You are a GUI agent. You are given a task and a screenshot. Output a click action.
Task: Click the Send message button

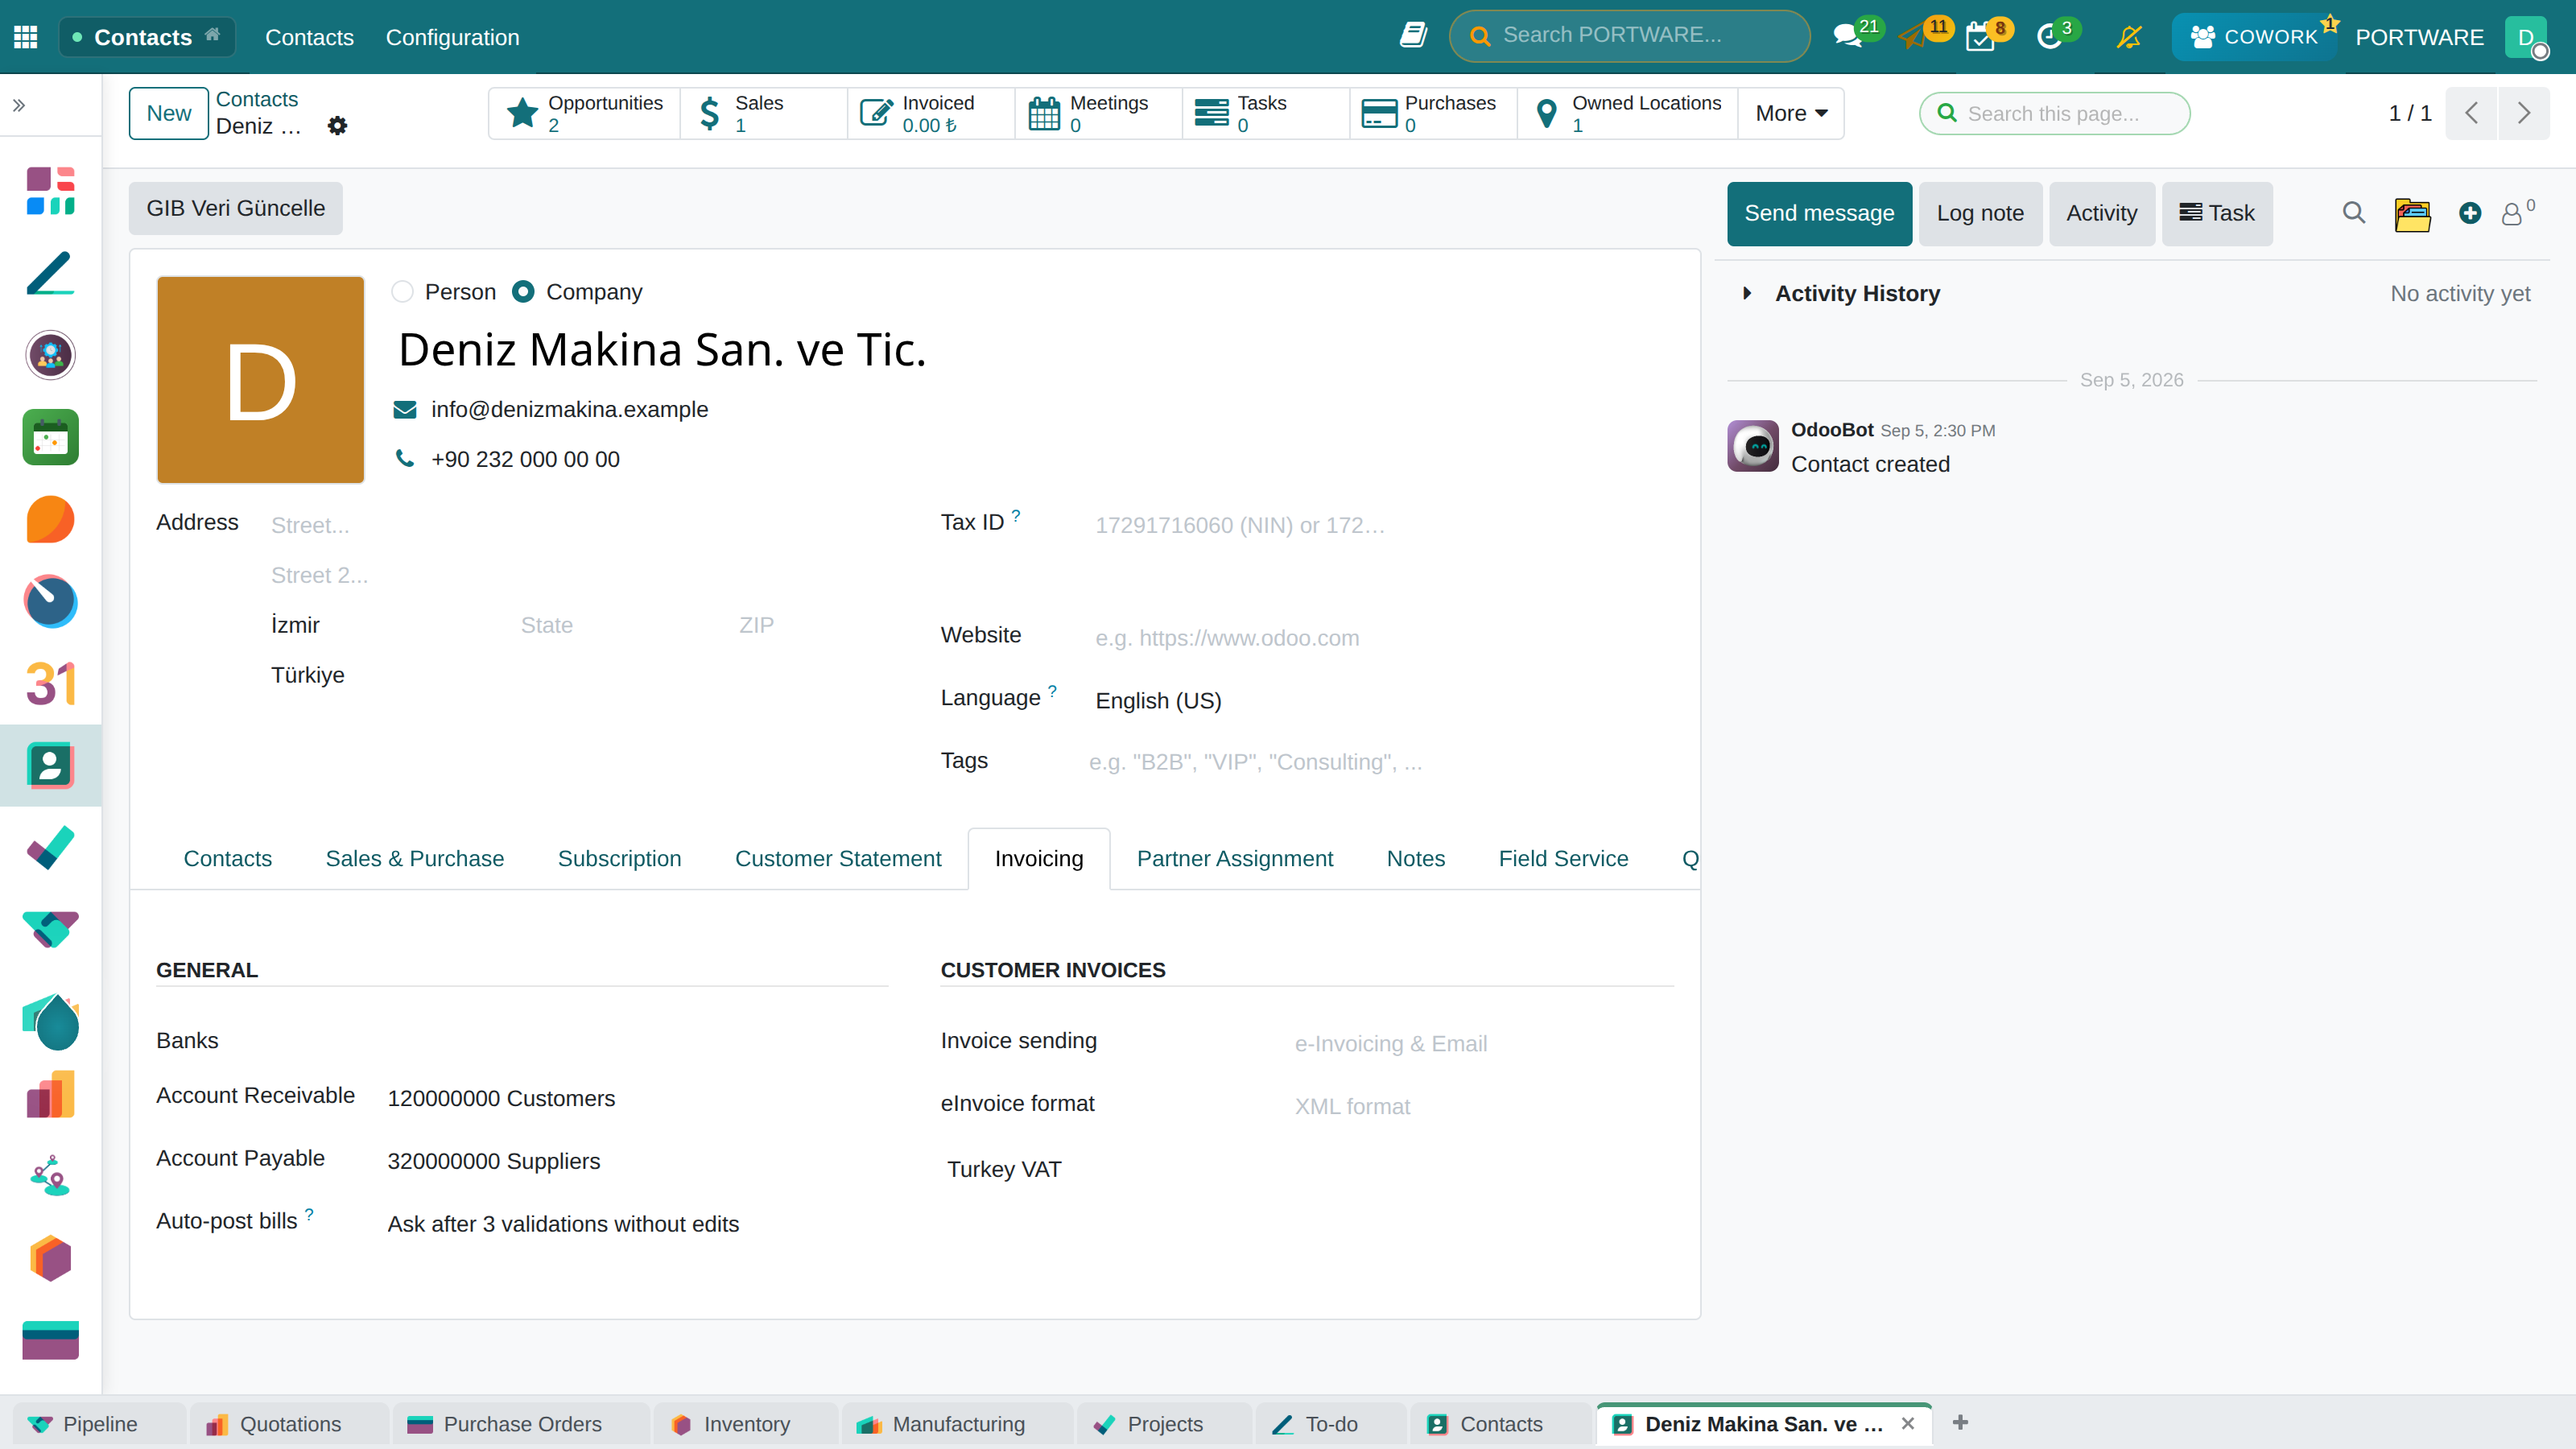click(x=1819, y=213)
